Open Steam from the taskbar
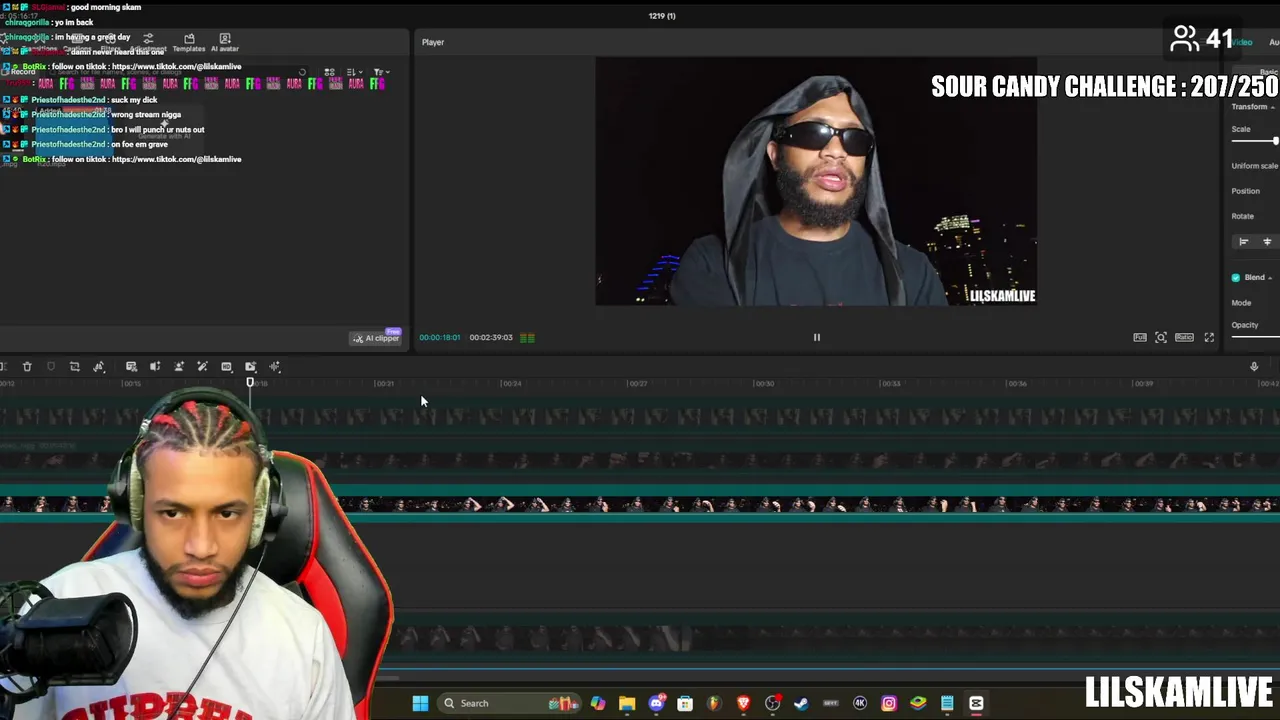The image size is (1280, 720). coord(801,703)
